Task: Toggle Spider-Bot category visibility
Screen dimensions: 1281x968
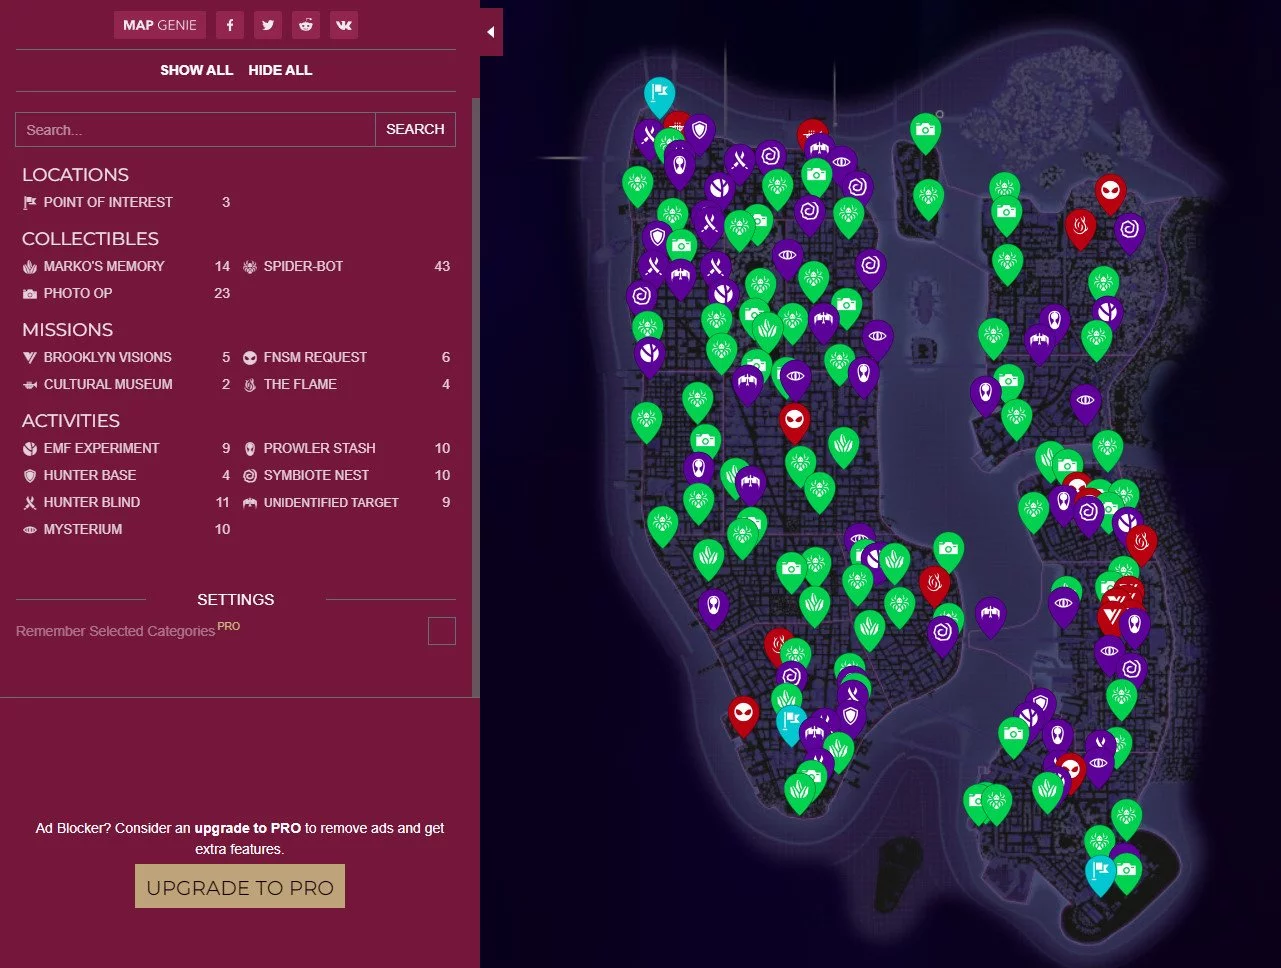Action: (346, 266)
